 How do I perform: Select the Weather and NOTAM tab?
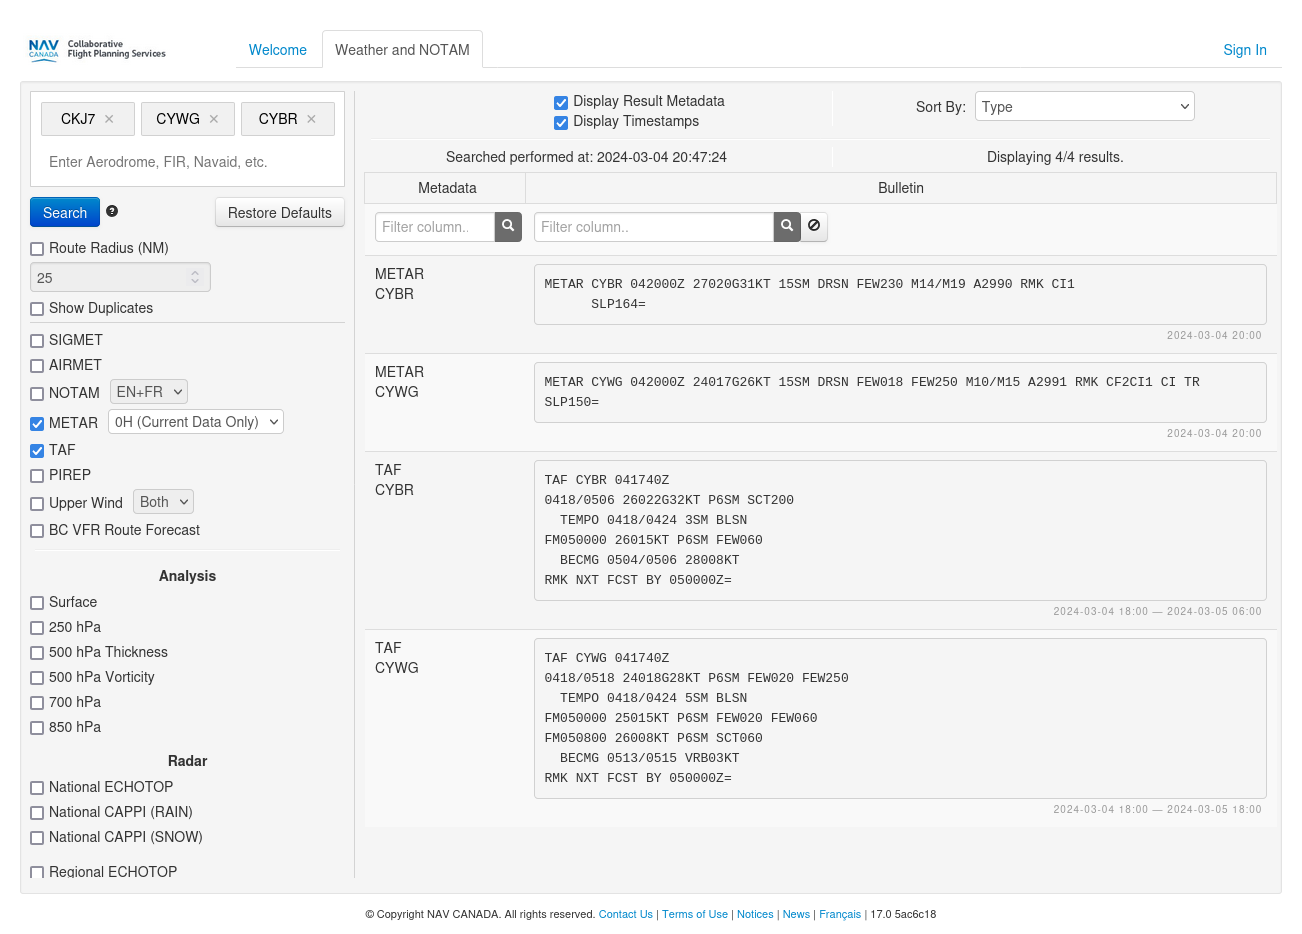(402, 50)
